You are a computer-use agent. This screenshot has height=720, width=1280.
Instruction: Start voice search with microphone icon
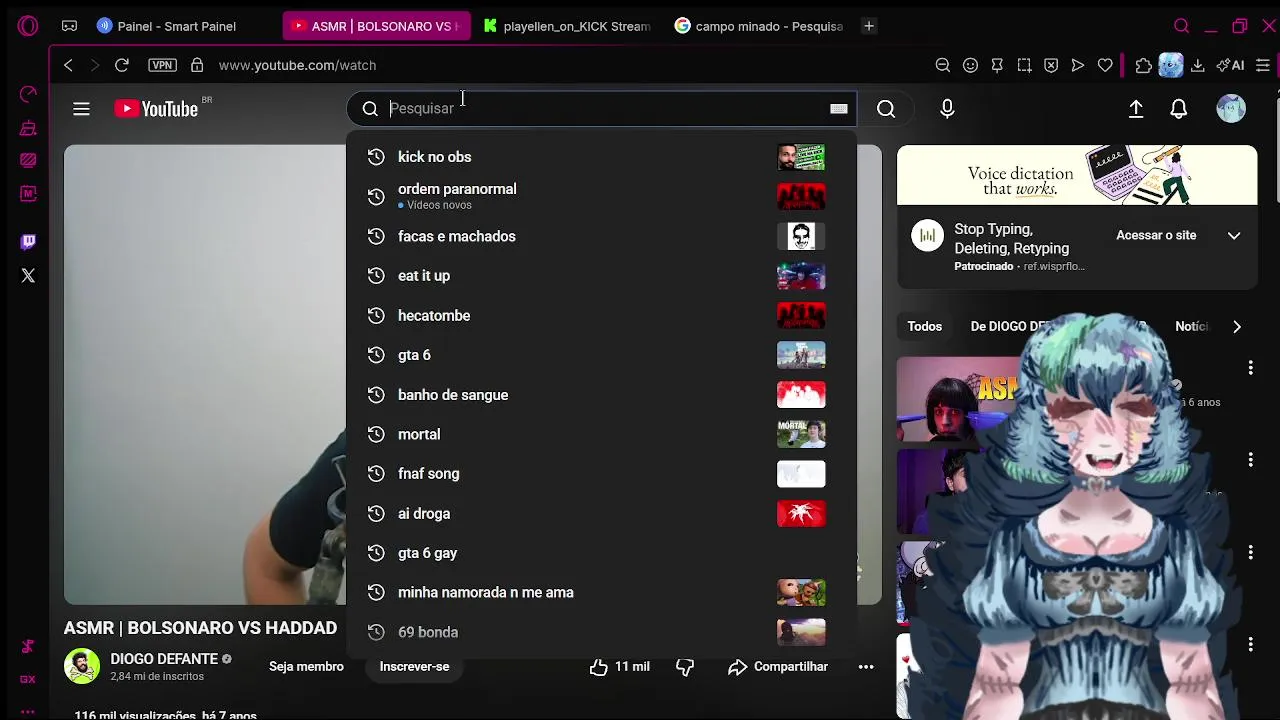pyautogui.click(x=947, y=109)
